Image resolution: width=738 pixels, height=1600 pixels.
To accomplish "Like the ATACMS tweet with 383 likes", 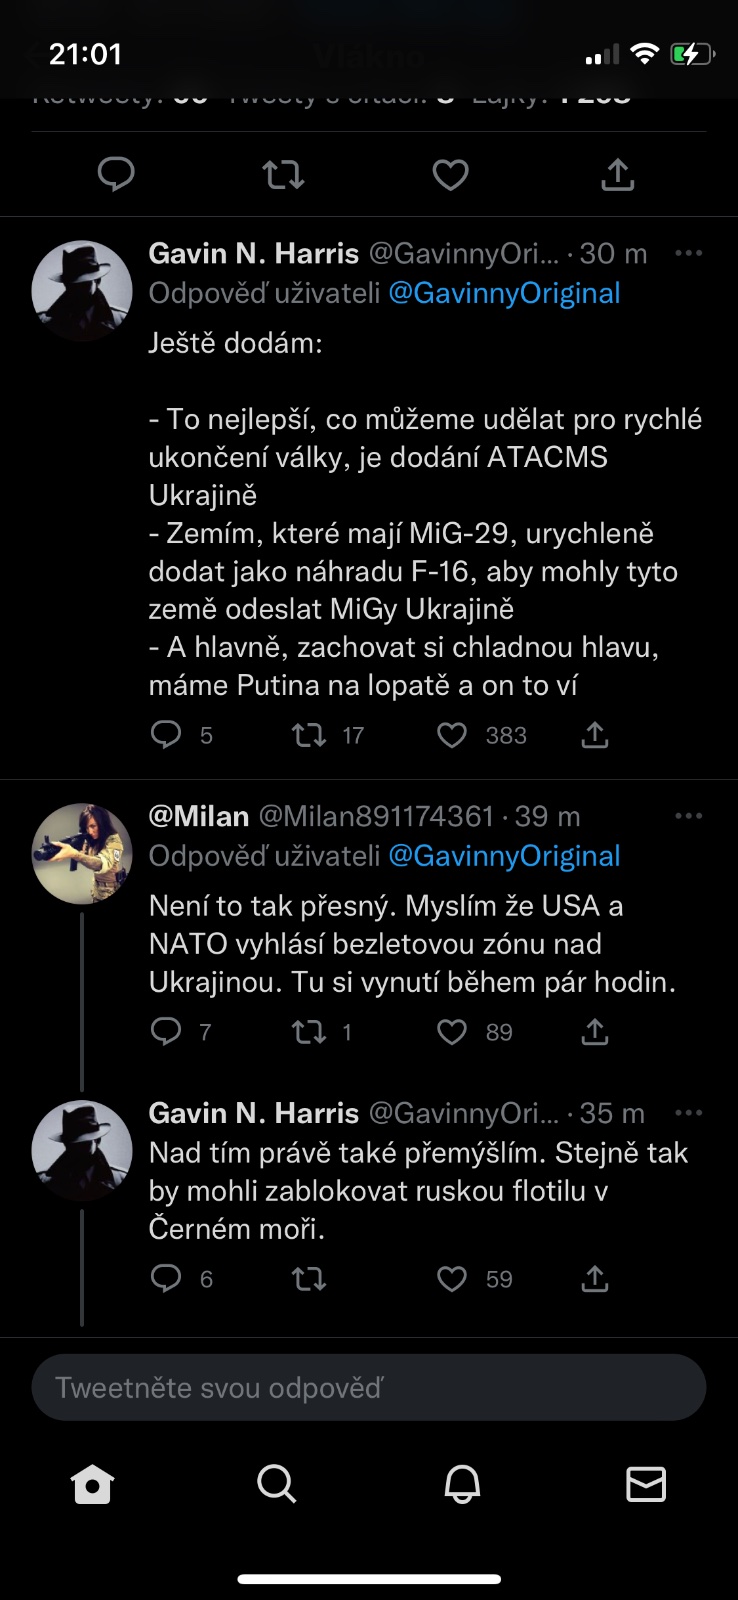I will 452,736.
